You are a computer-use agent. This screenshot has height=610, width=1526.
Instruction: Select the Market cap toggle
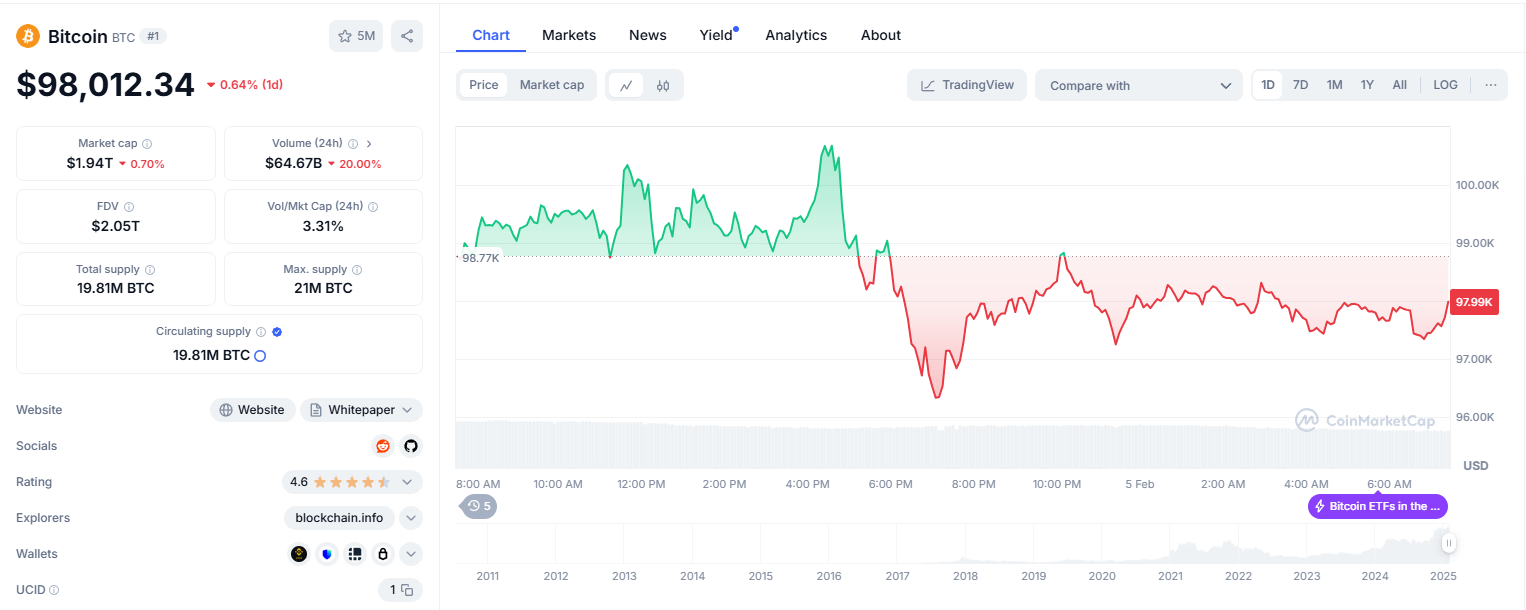[x=552, y=85]
